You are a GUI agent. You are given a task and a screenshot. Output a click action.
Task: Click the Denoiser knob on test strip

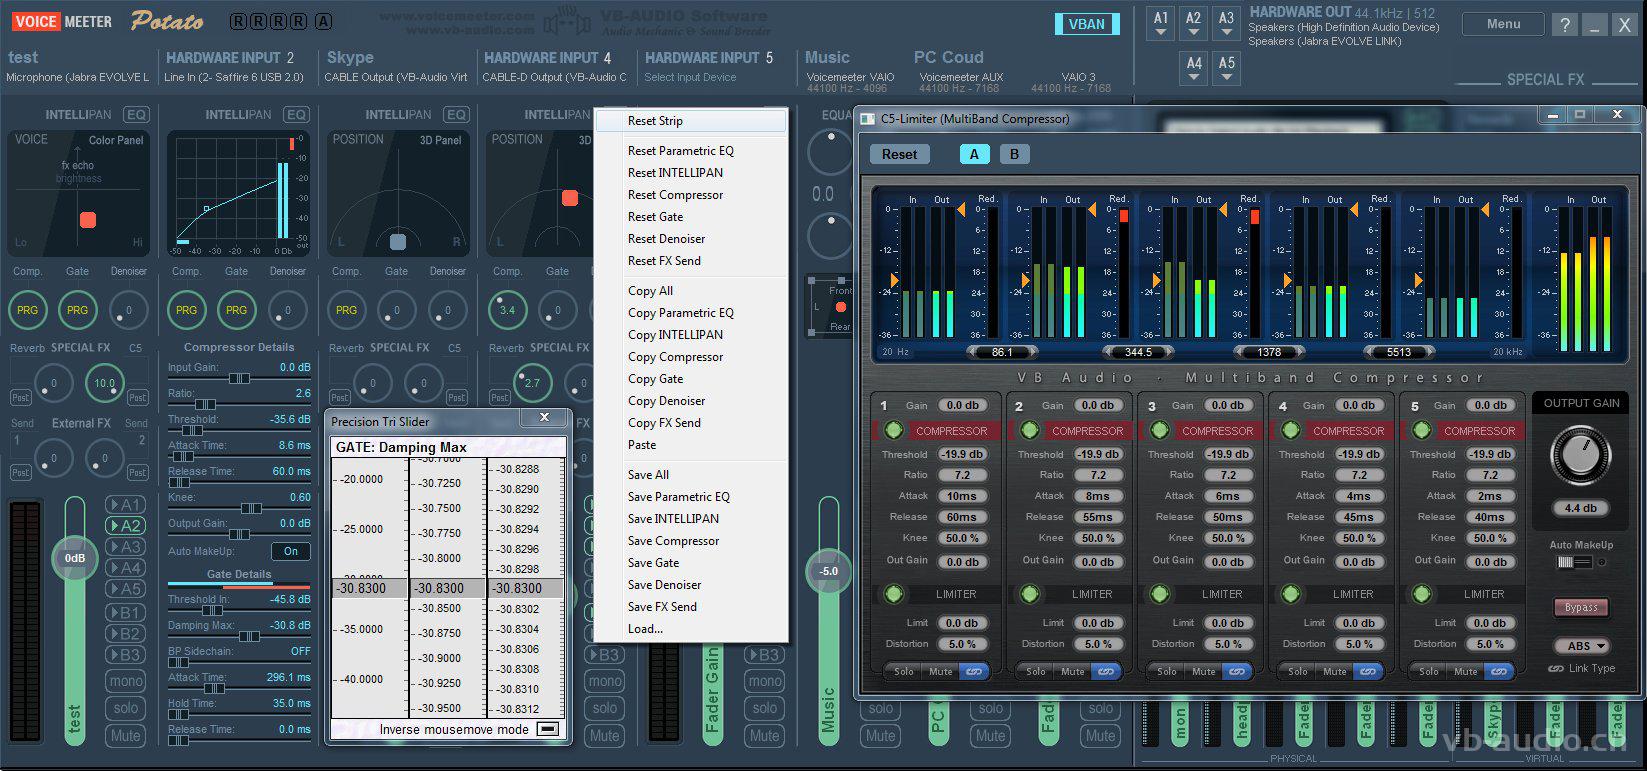[x=128, y=310]
